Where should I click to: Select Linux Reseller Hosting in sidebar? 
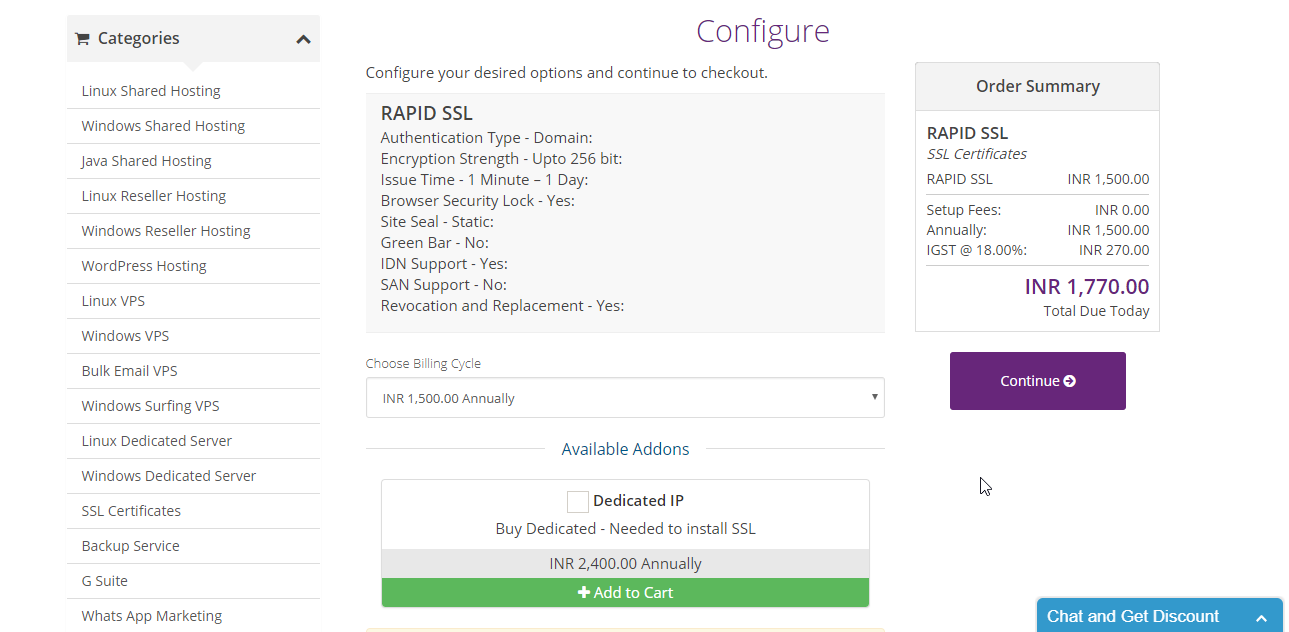(x=154, y=196)
